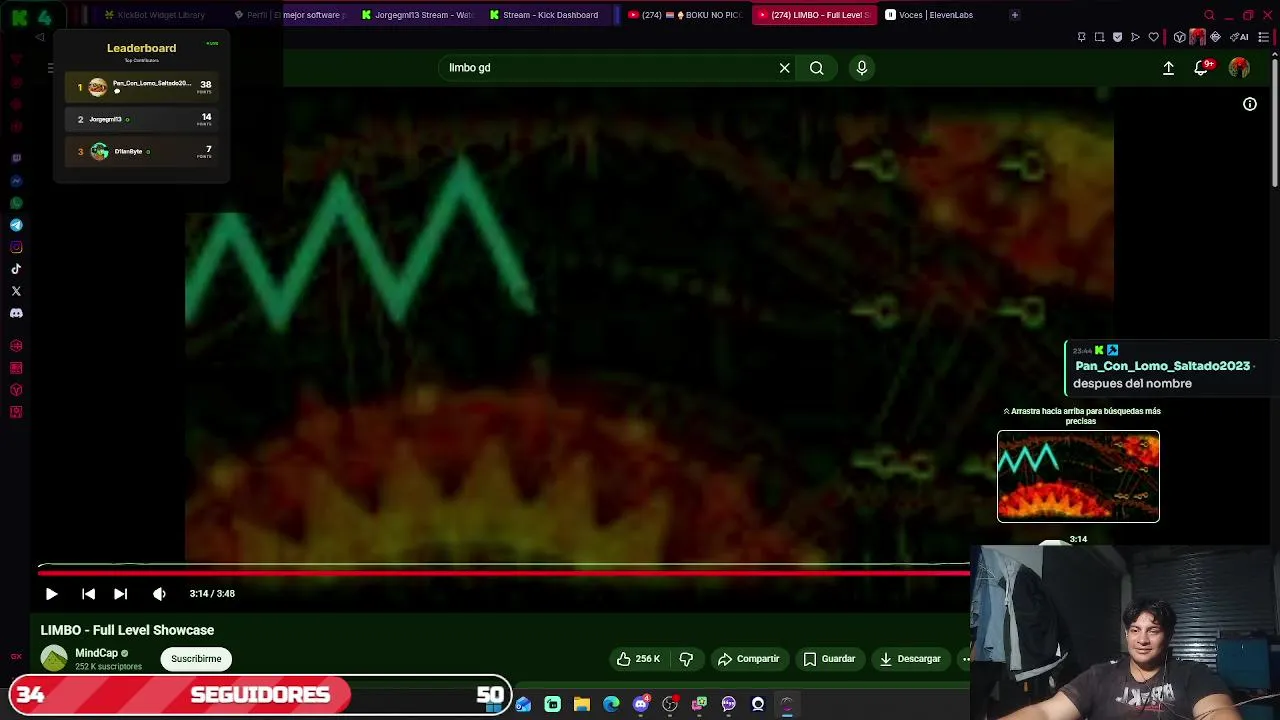The image size is (1280, 720).
Task: Open a new browser tab with plus
Action: pyautogui.click(x=1014, y=15)
